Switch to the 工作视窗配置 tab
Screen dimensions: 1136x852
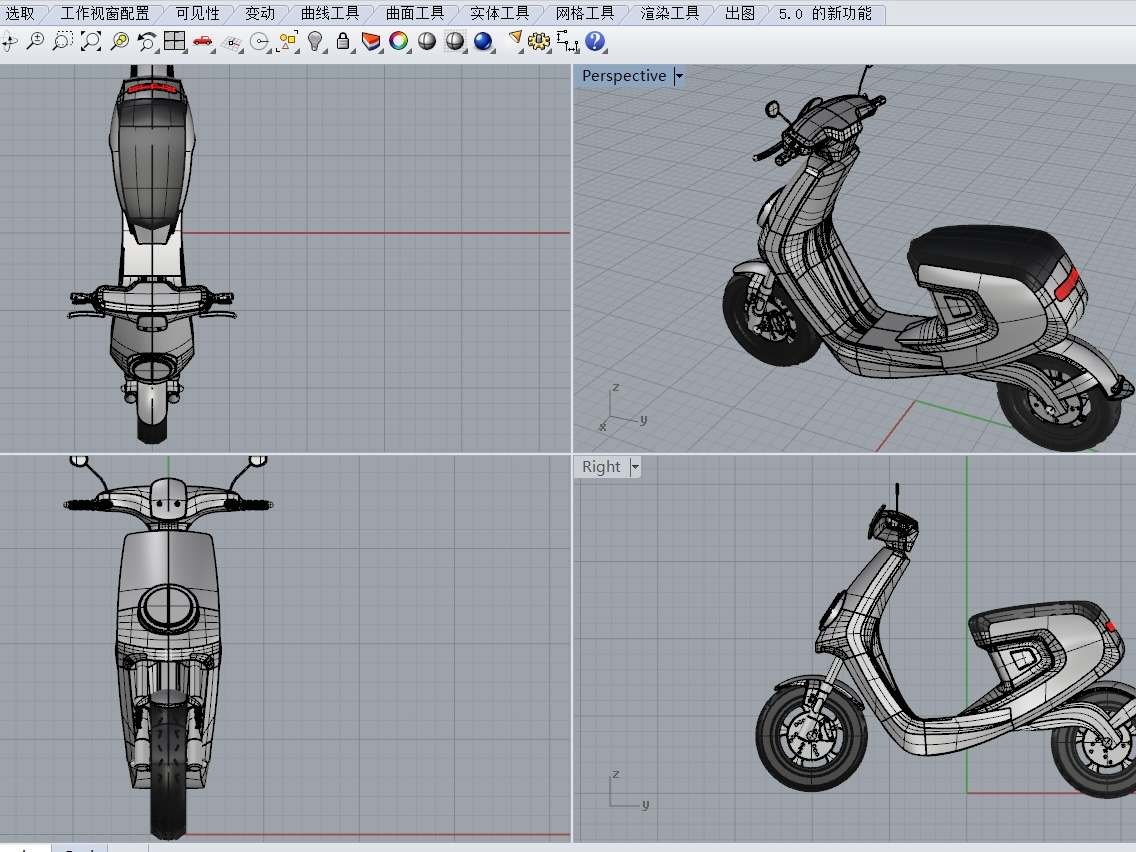(x=104, y=13)
